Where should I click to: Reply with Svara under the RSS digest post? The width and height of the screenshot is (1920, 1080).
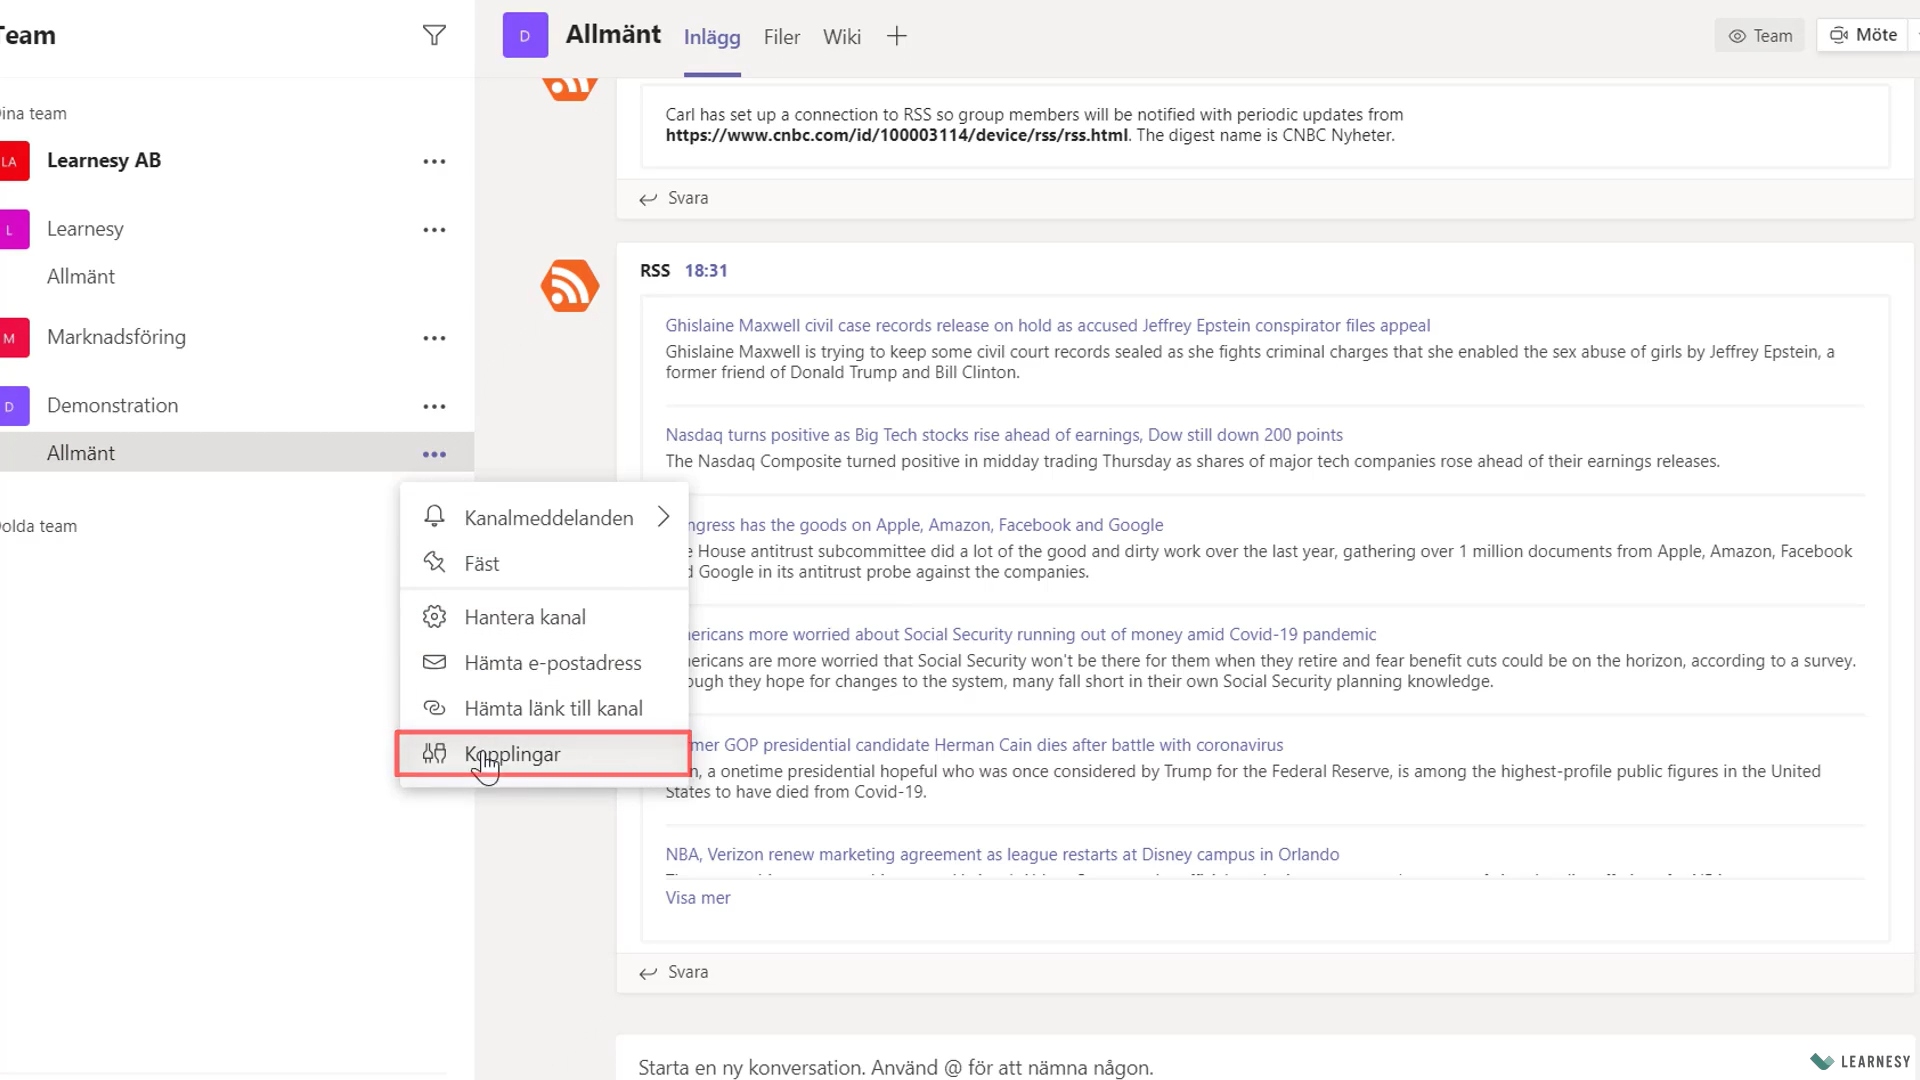[x=674, y=972]
